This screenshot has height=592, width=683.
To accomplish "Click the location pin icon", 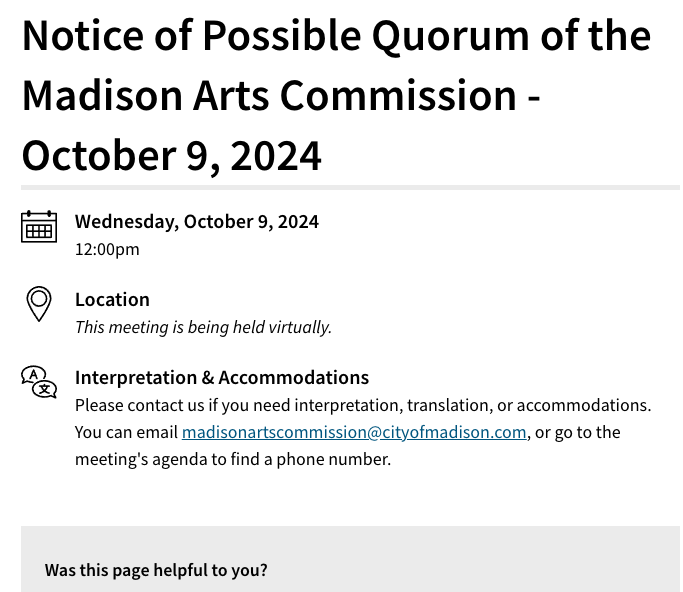I will click(39, 304).
